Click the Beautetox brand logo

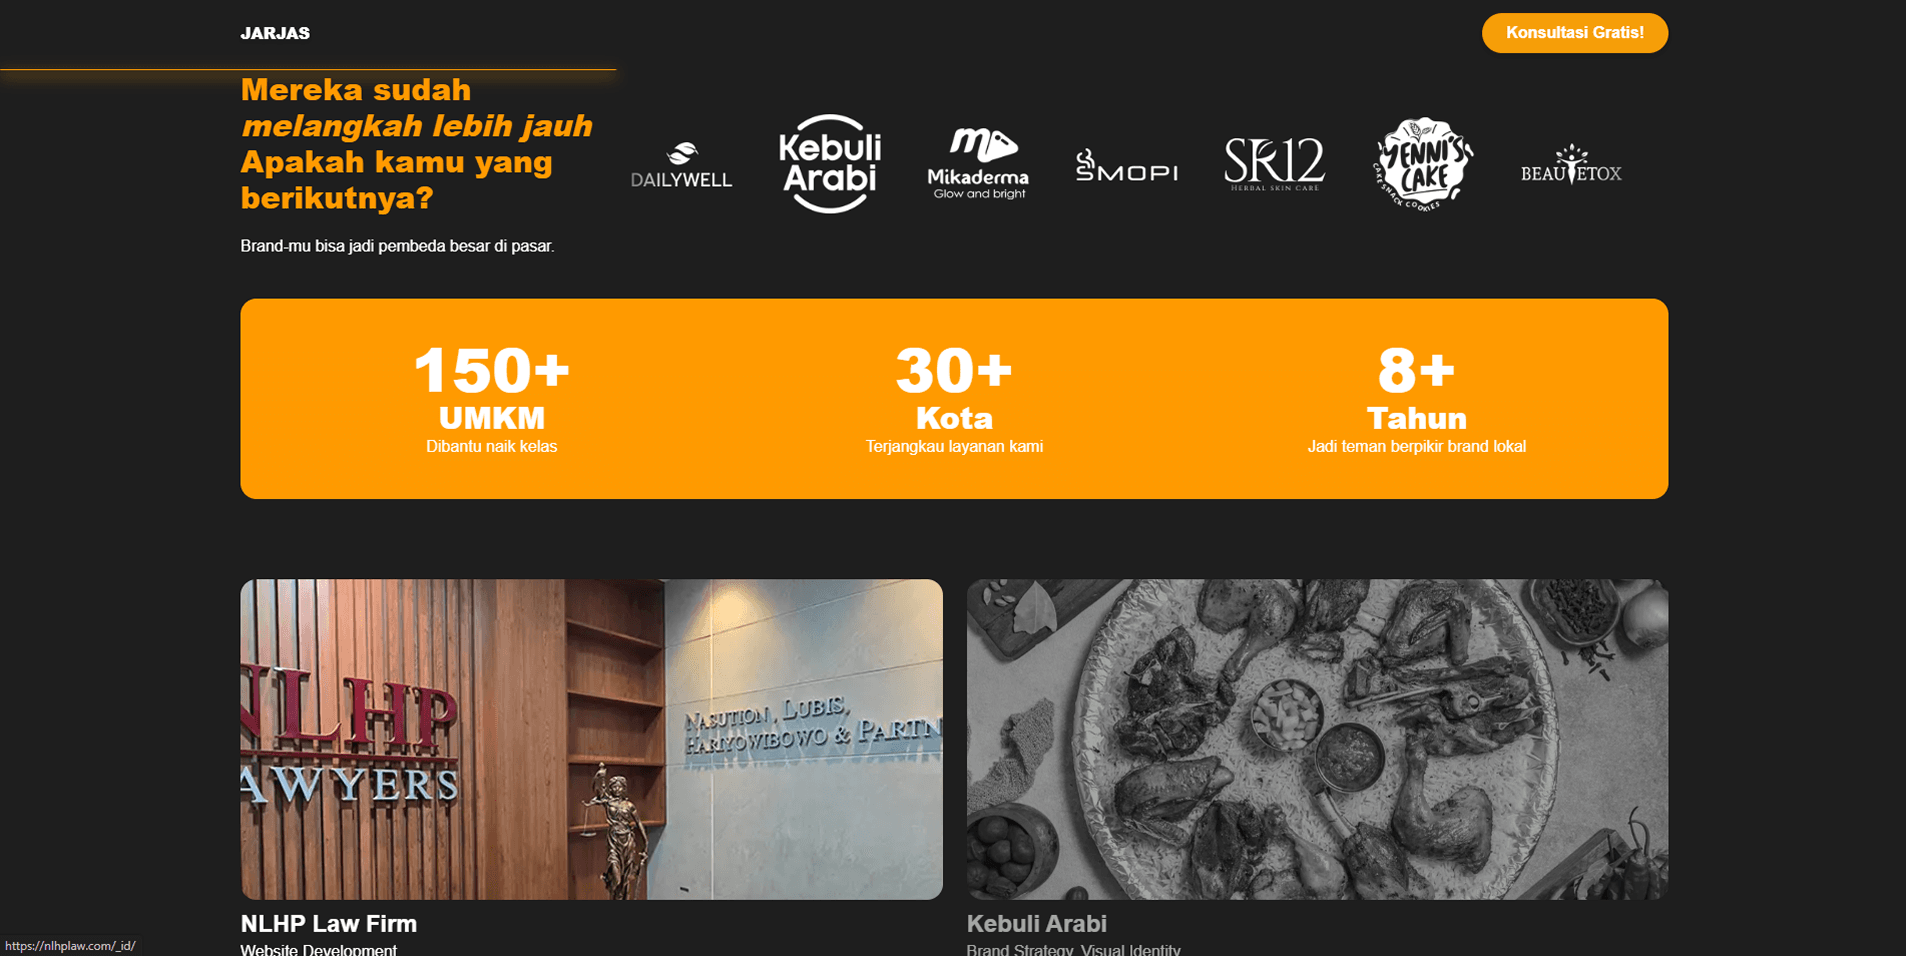pos(1571,165)
